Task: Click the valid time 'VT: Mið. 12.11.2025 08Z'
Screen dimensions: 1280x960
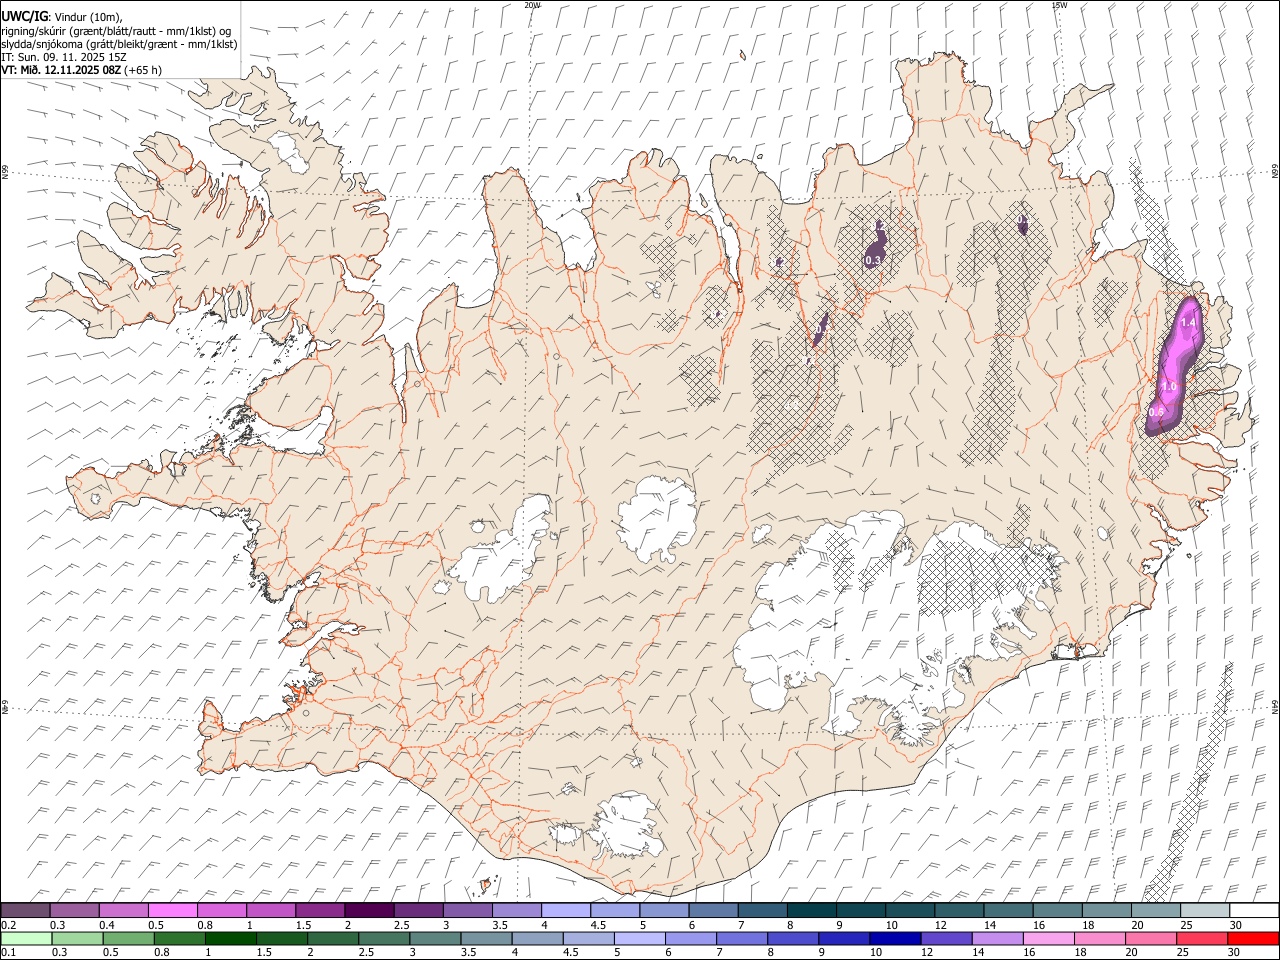Action: (61, 70)
